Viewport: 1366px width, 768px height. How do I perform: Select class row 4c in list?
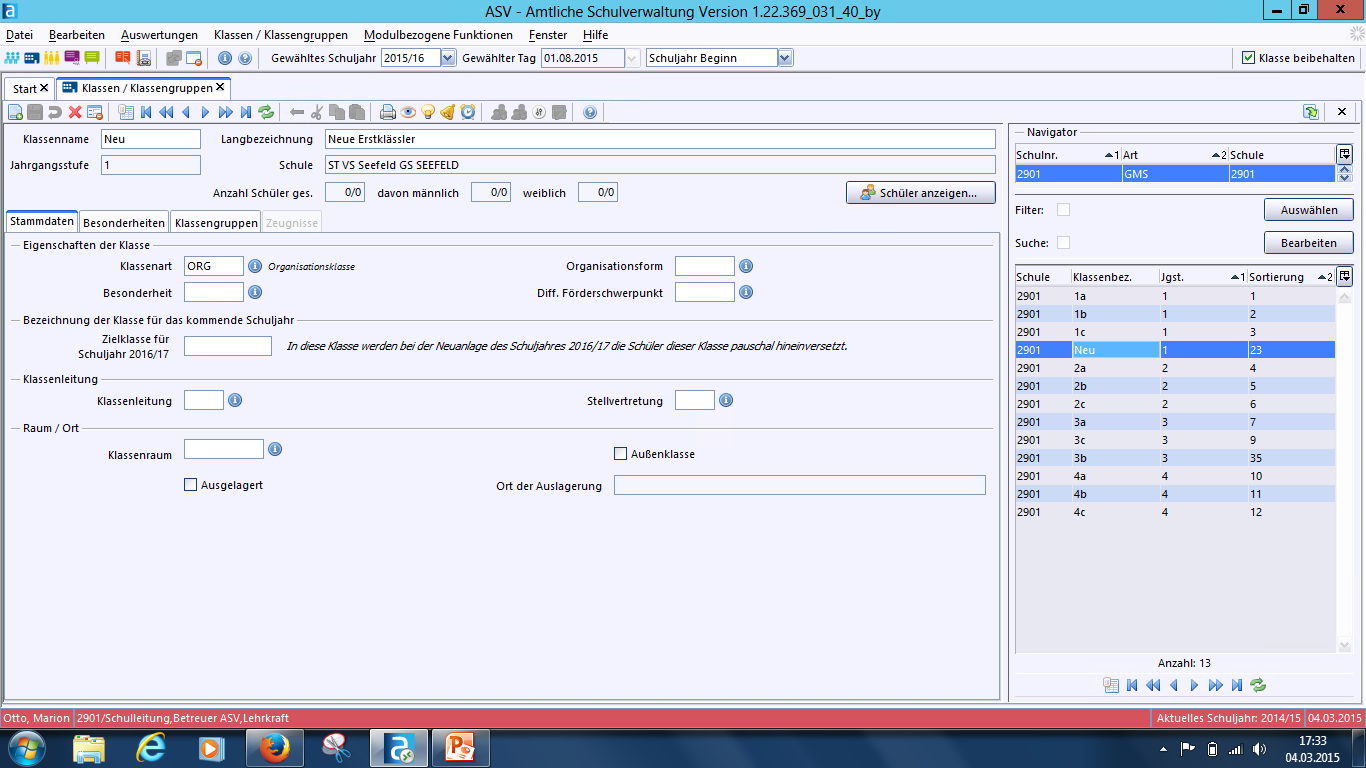(1175, 512)
